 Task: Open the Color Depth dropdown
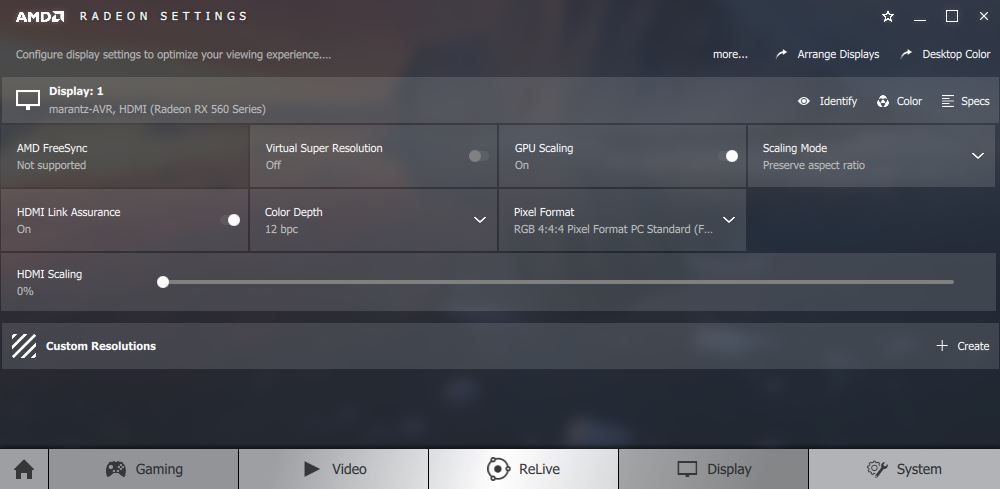[480, 220]
